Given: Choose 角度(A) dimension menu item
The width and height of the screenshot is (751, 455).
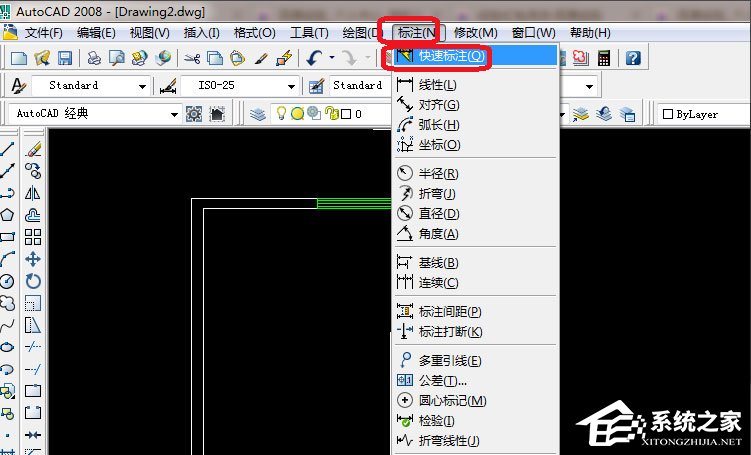Looking at the screenshot, I should click(x=476, y=234).
